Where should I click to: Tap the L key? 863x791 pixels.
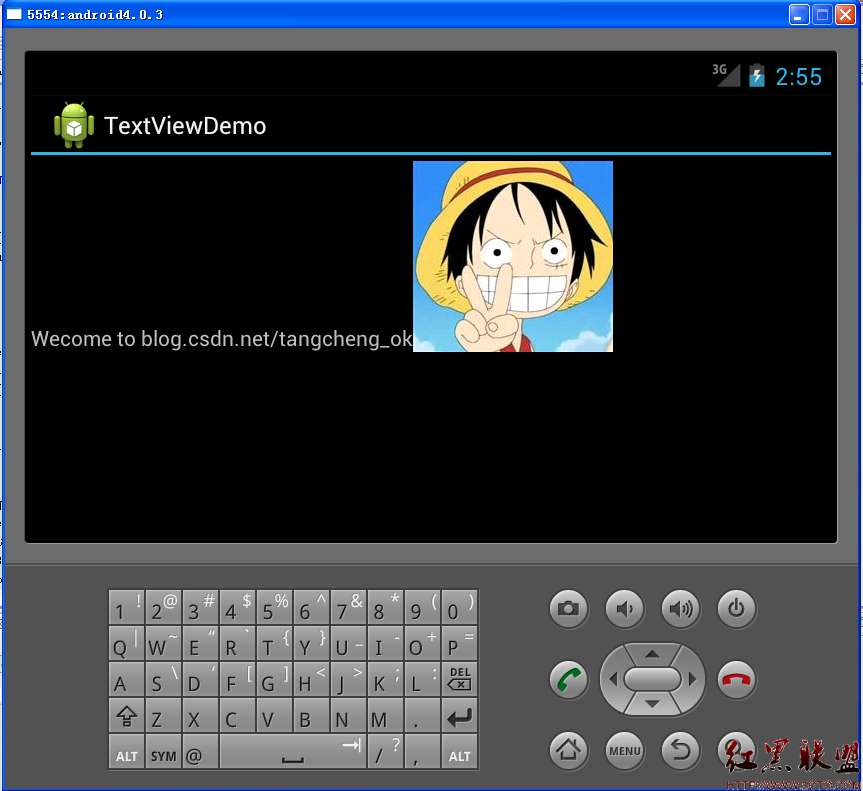pos(422,679)
